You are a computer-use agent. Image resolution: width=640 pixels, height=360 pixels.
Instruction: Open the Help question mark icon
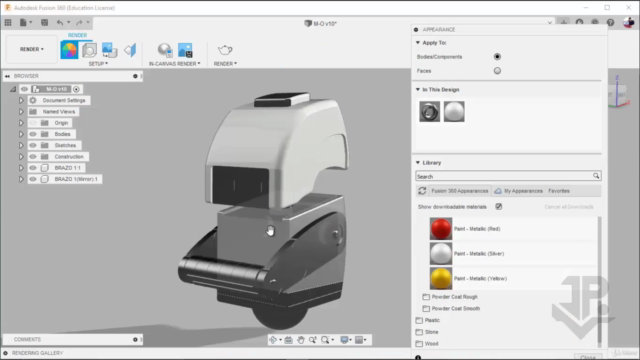(x=610, y=22)
